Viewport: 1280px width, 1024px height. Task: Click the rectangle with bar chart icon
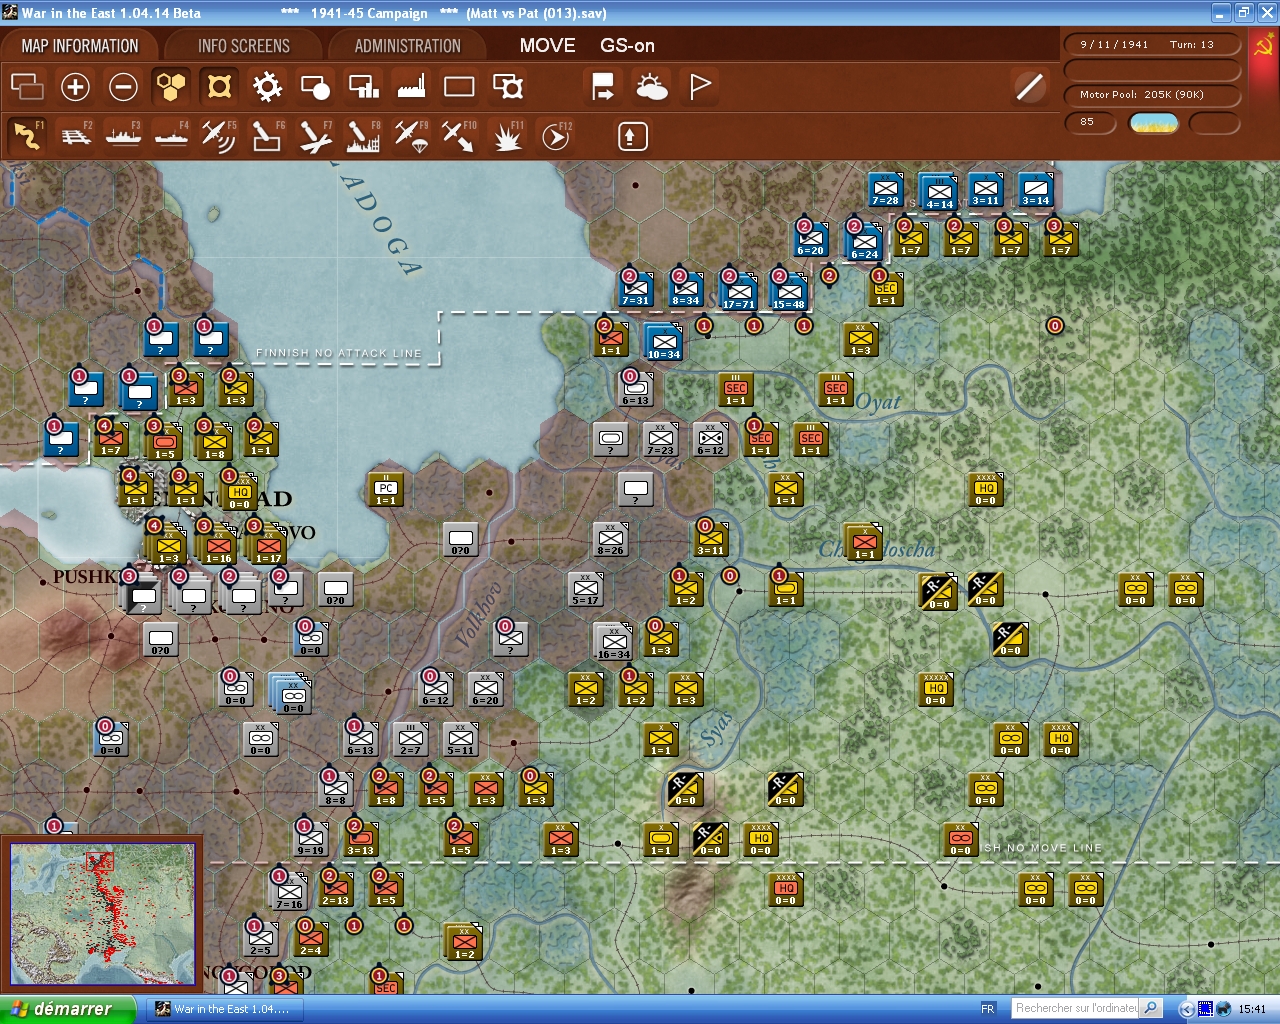(363, 87)
